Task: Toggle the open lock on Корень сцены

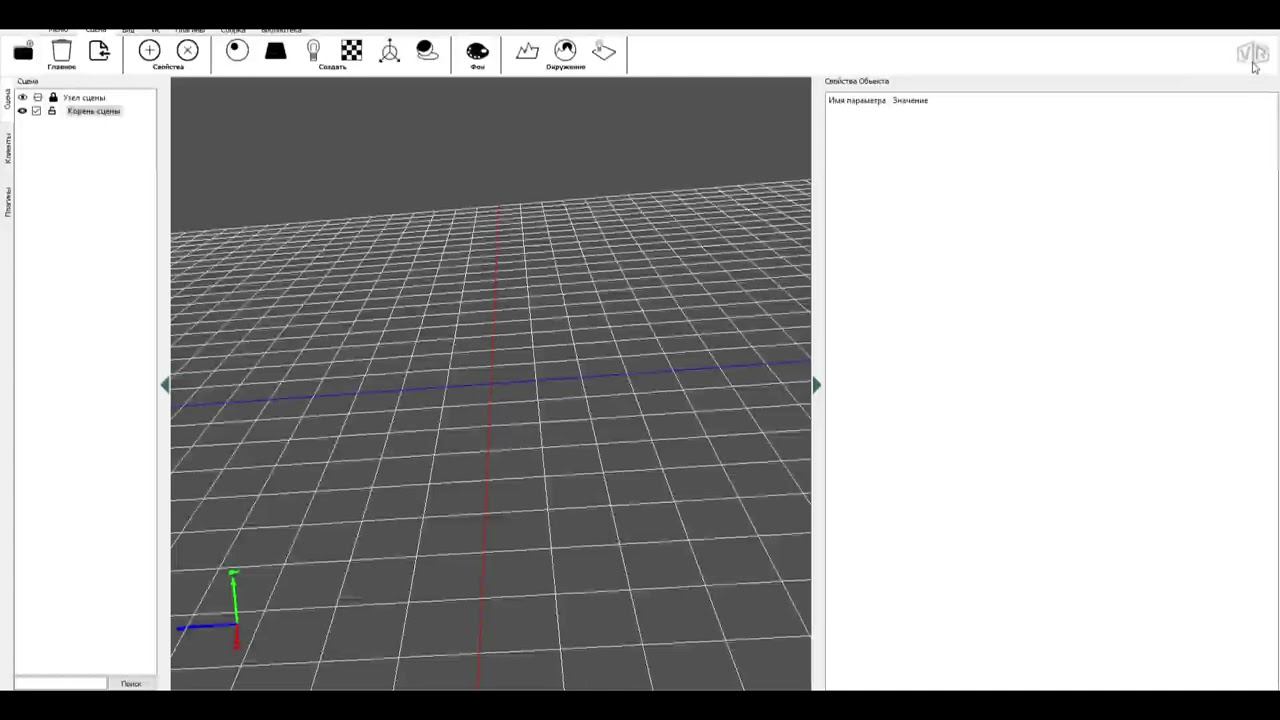Action: pos(52,111)
